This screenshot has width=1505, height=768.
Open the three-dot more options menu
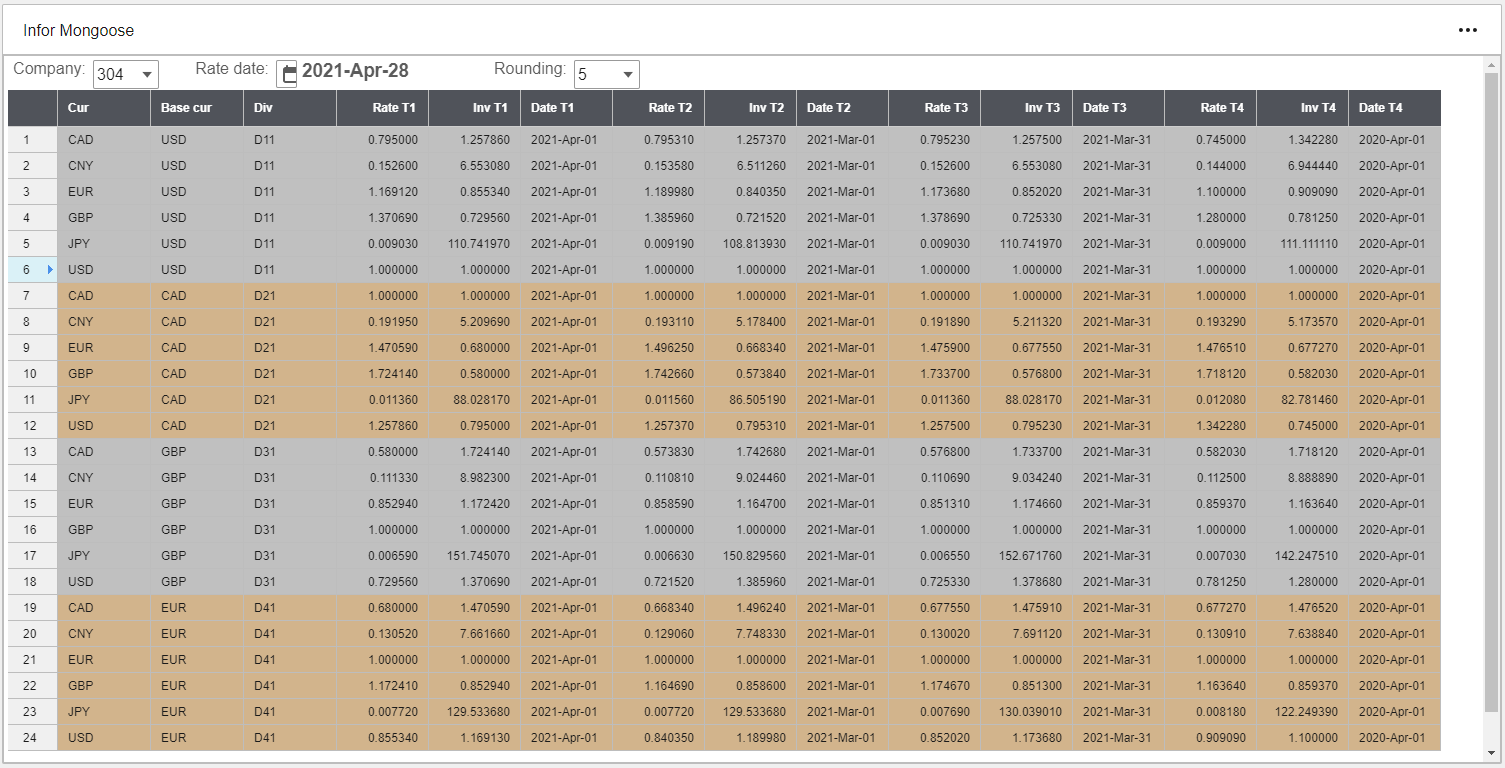[1467, 30]
